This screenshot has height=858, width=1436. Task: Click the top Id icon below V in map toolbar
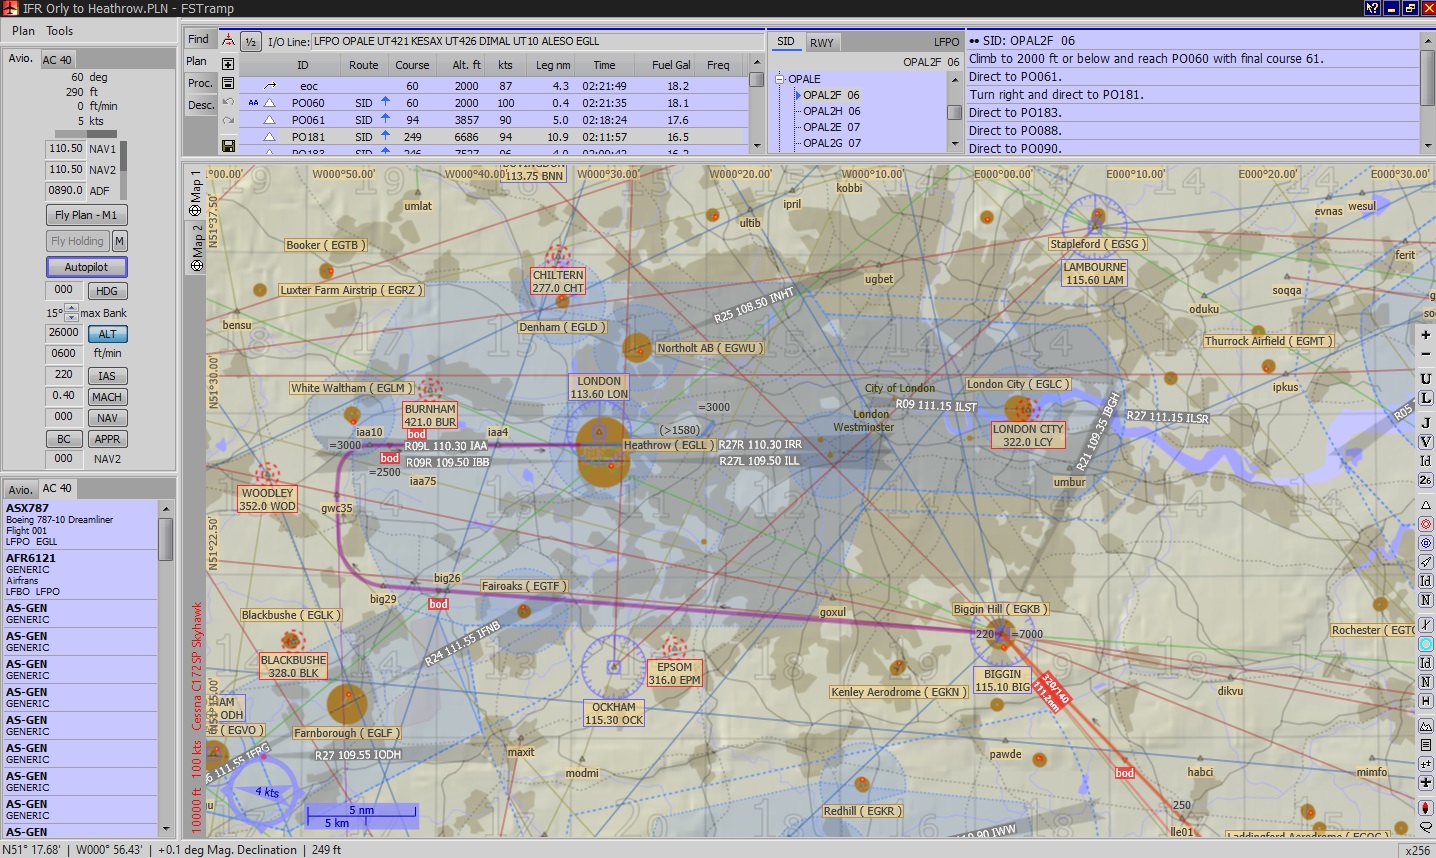[x=1426, y=461]
